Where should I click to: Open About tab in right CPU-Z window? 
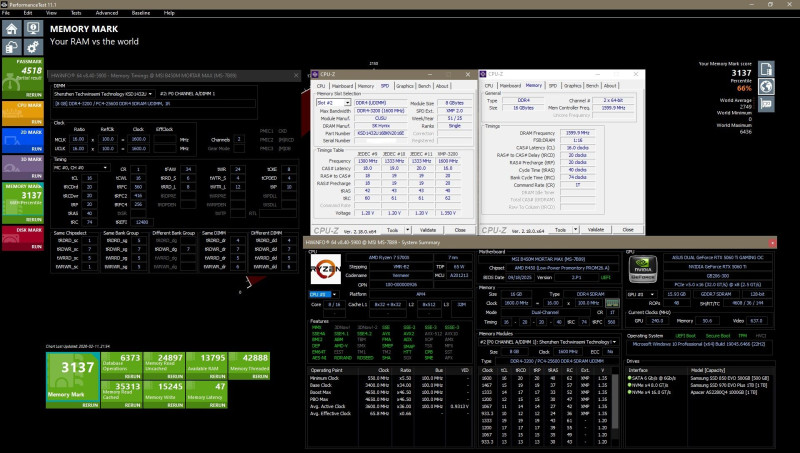pos(610,86)
